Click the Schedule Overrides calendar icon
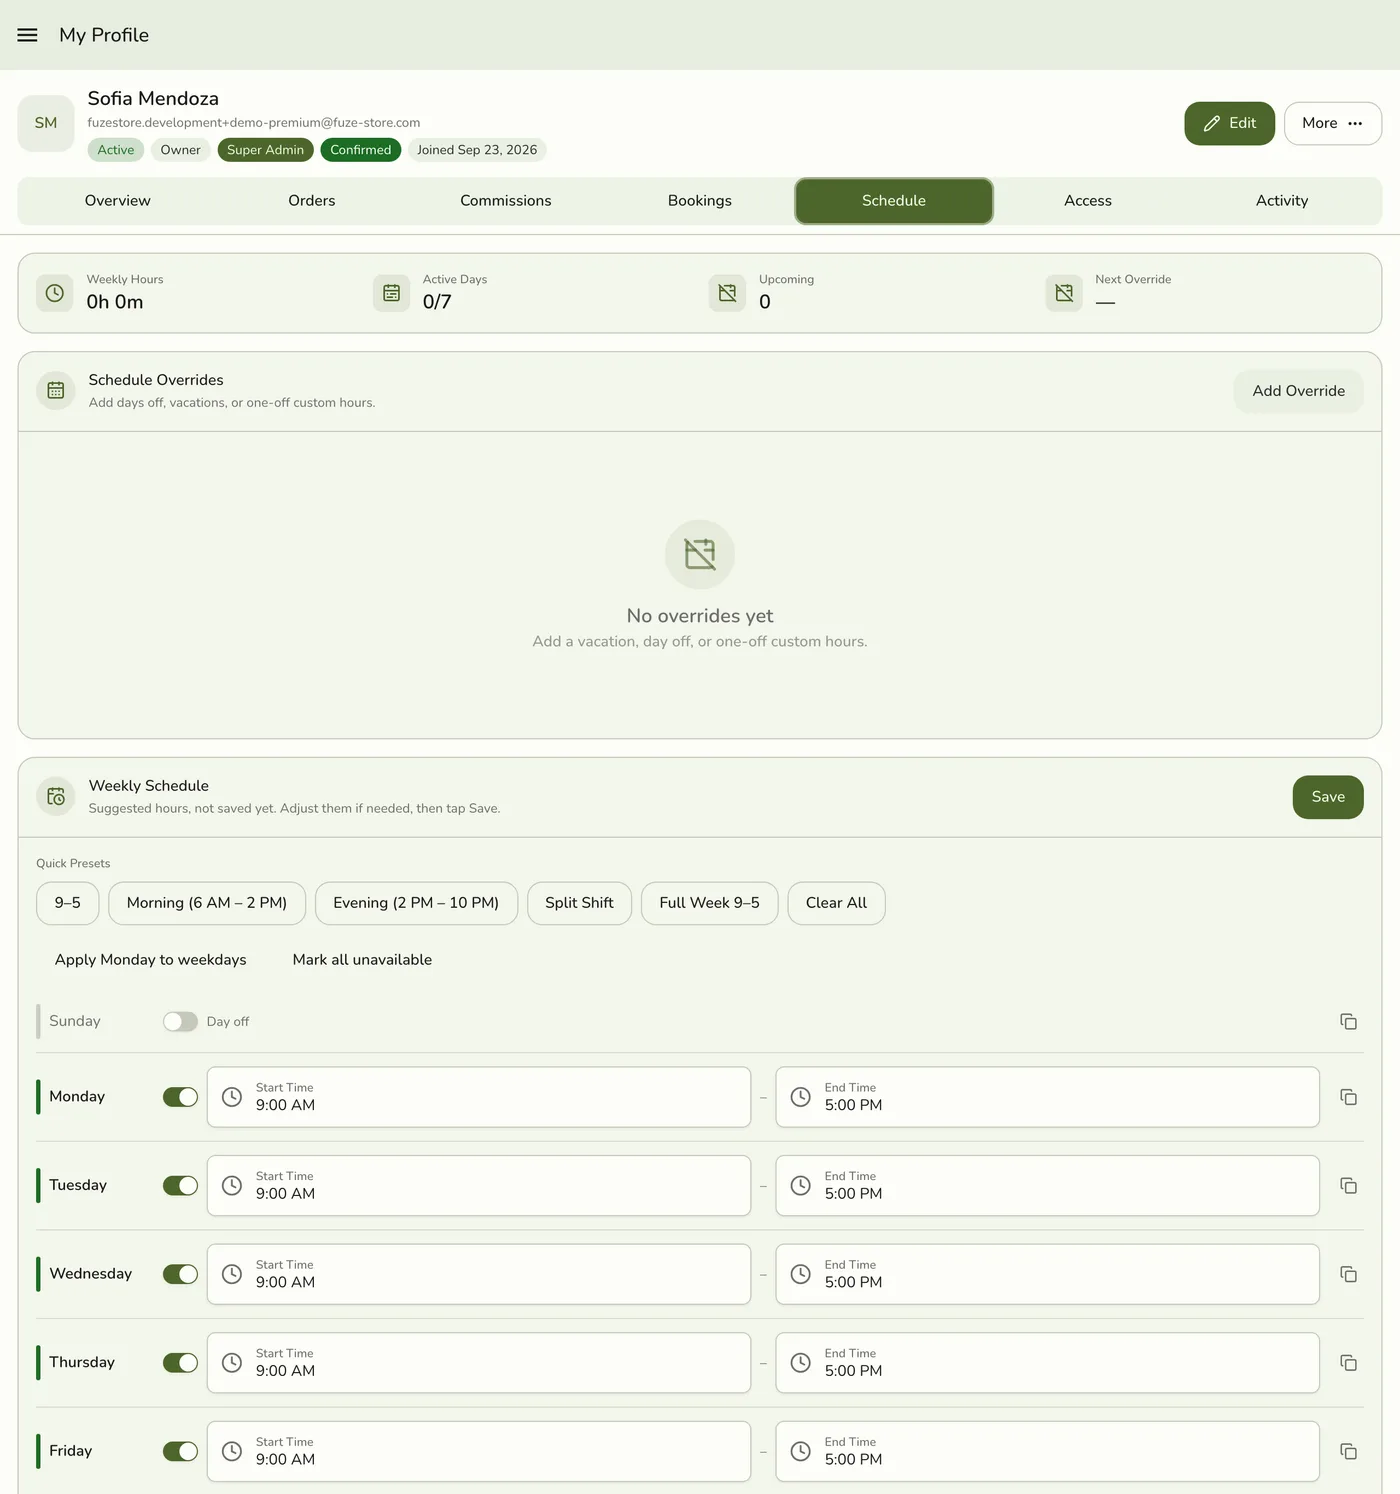 [56, 391]
